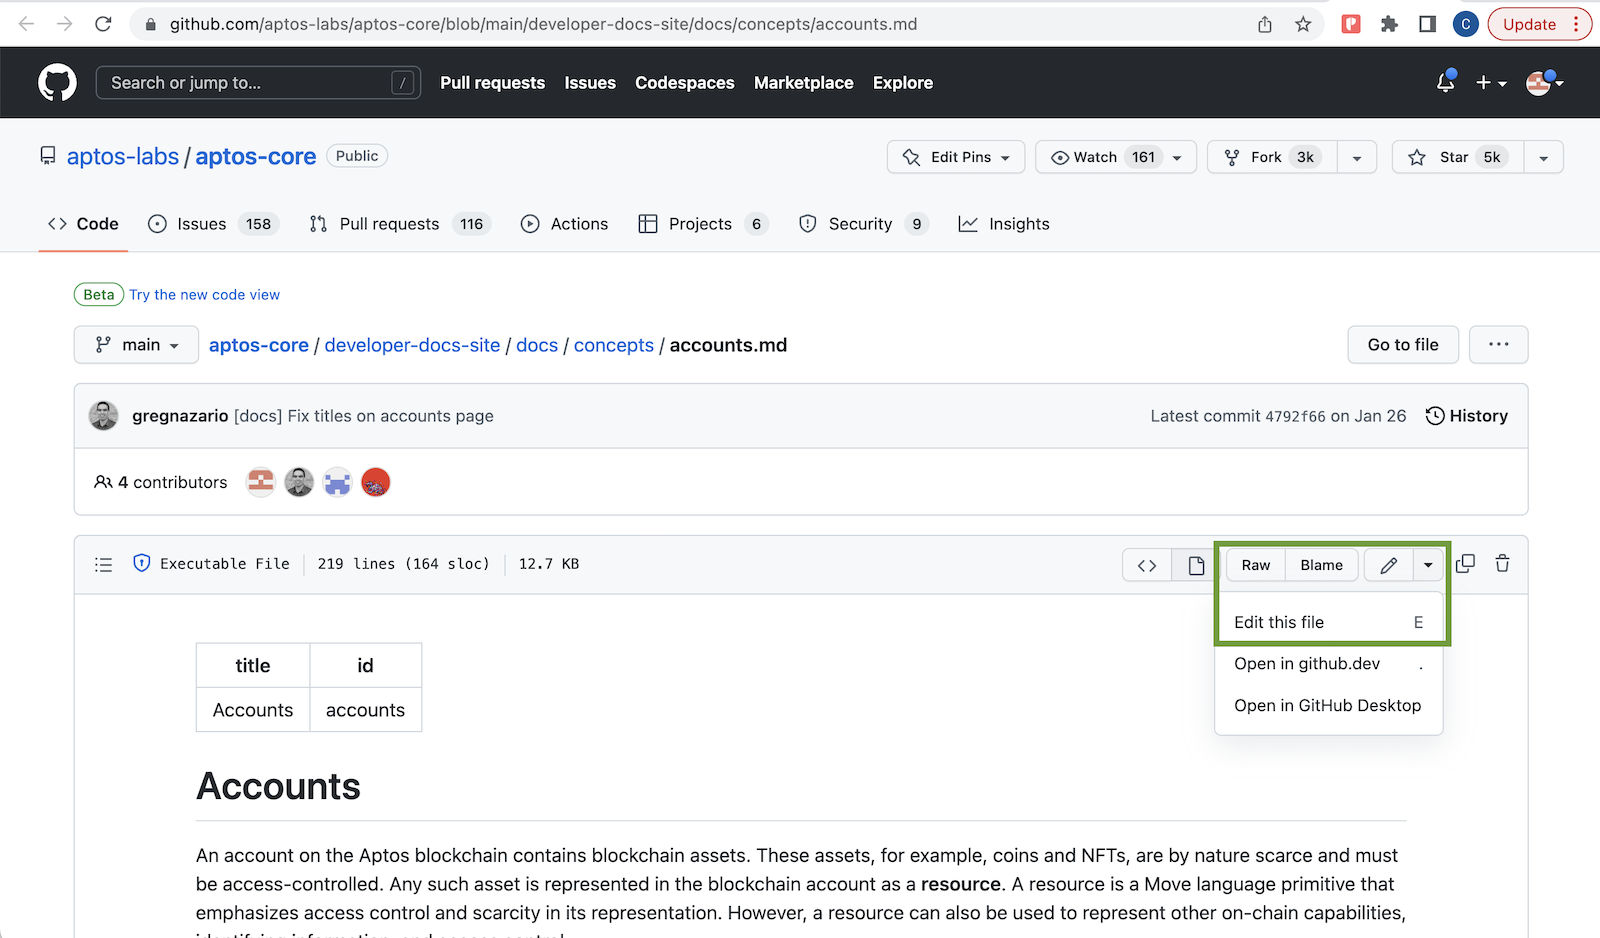Open Marketplace in top navigation
The width and height of the screenshot is (1600, 938).
coord(804,83)
